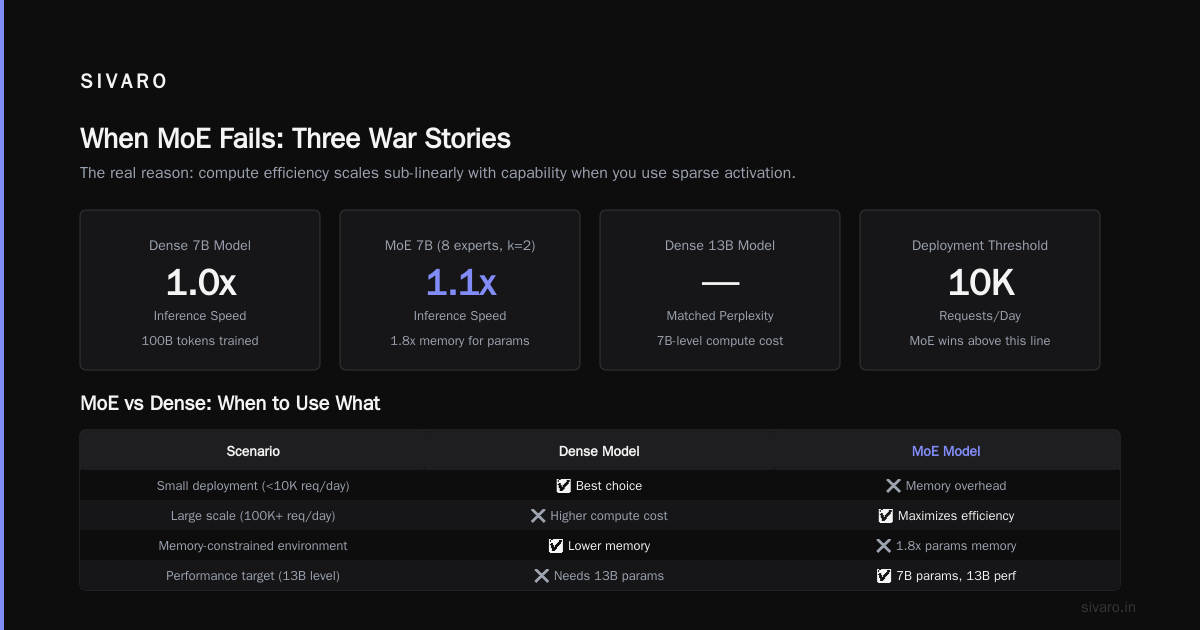Open the Dense 13B Model card
The image size is (1200, 630).
click(x=720, y=290)
